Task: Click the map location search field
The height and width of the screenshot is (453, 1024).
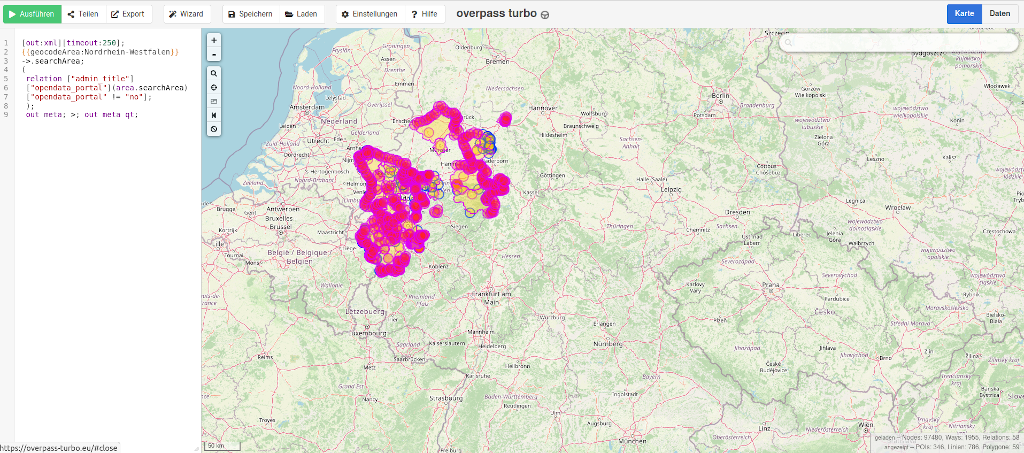Action: (x=900, y=44)
